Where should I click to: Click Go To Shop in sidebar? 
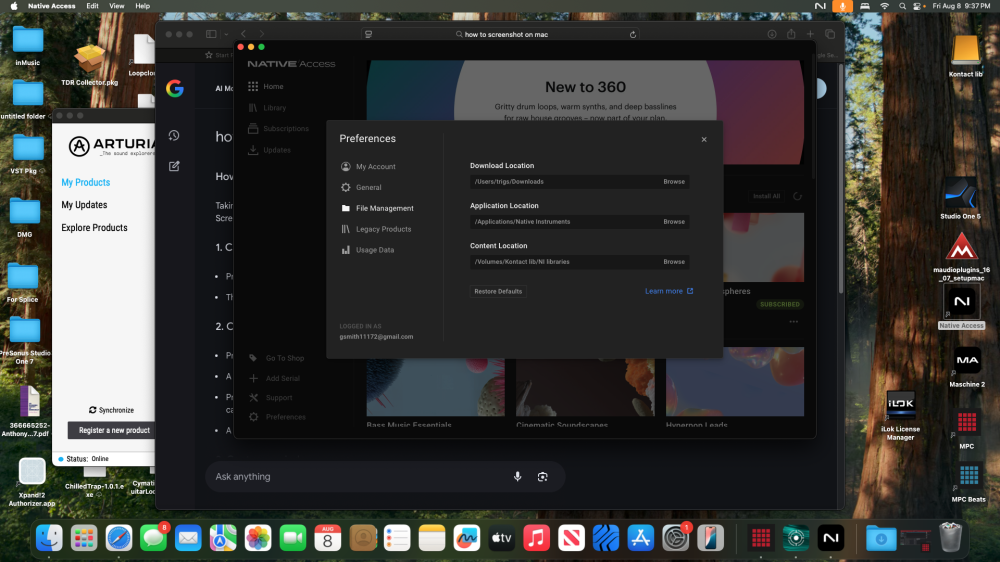[277, 359]
